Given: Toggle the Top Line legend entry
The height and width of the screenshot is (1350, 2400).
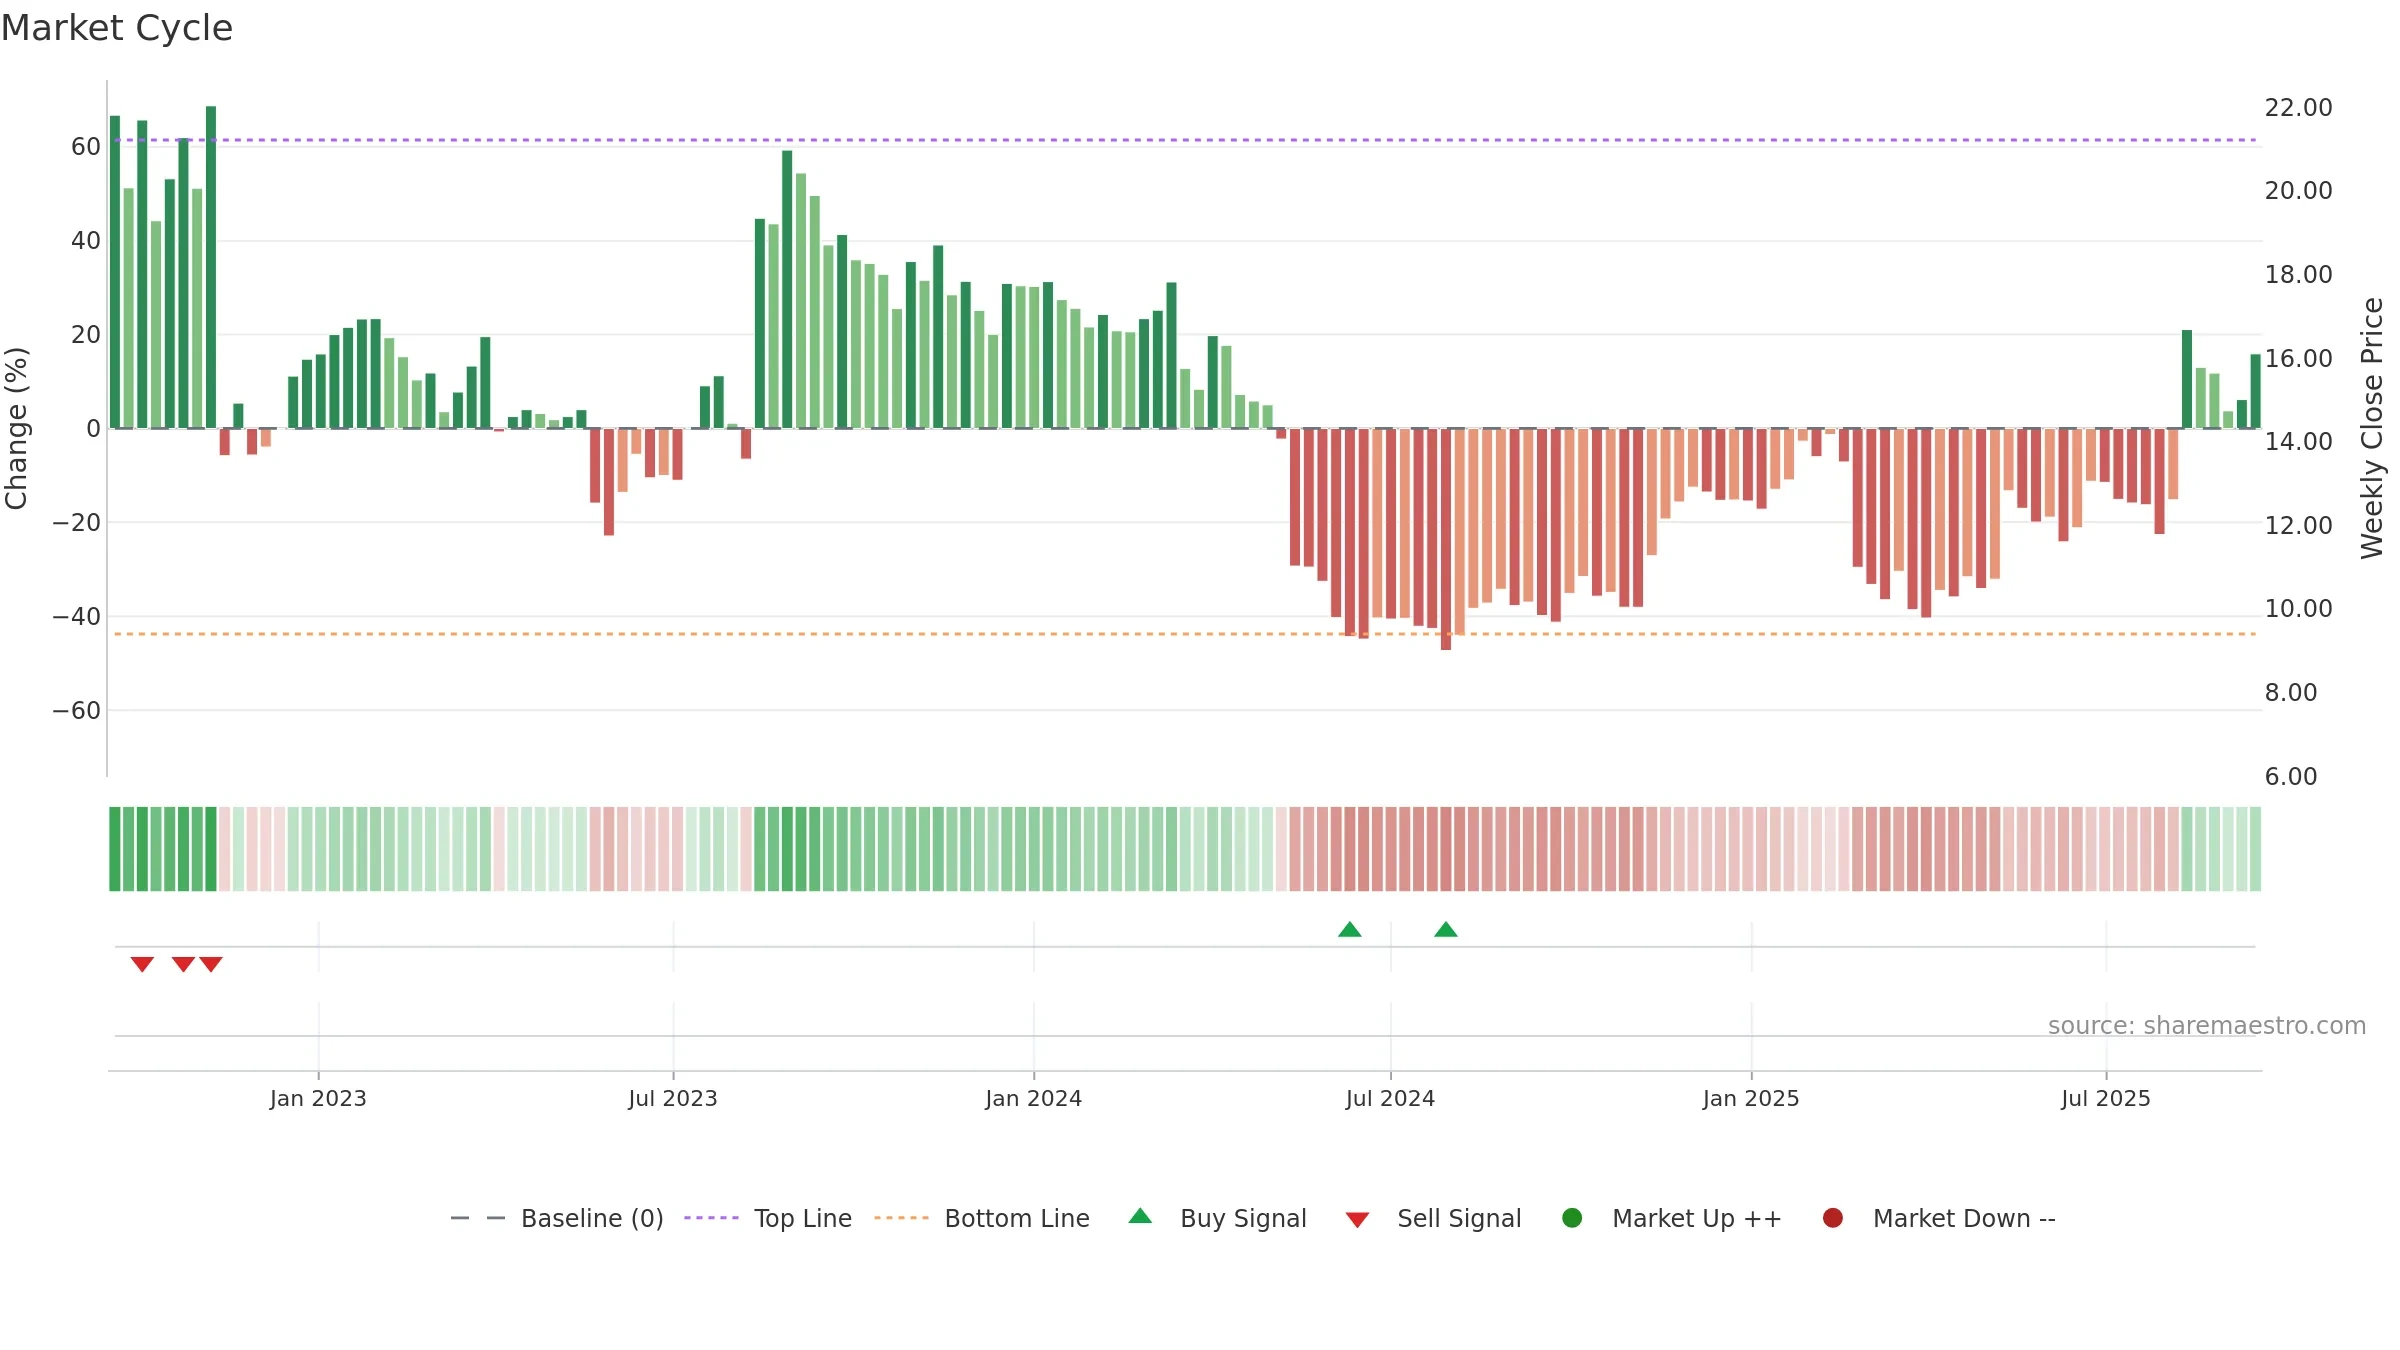Looking at the screenshot, I should tap(768, 1218).
